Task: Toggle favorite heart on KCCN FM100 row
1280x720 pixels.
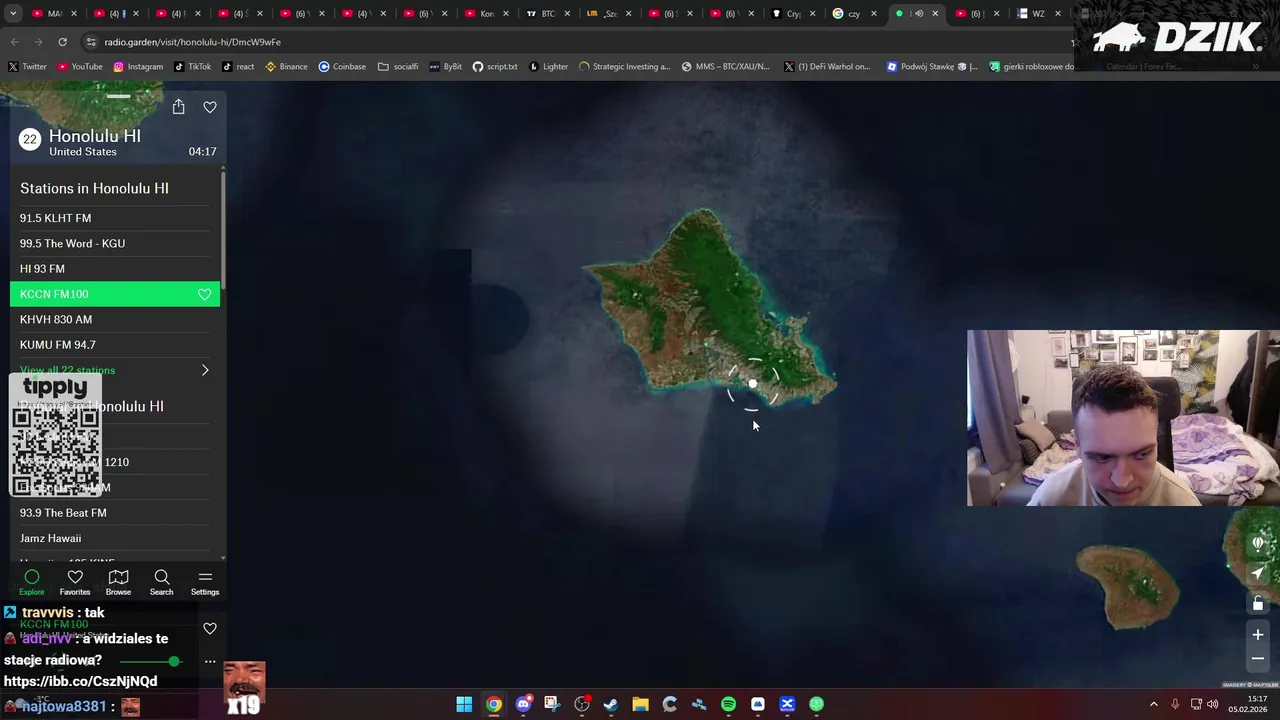Action: 205,294
